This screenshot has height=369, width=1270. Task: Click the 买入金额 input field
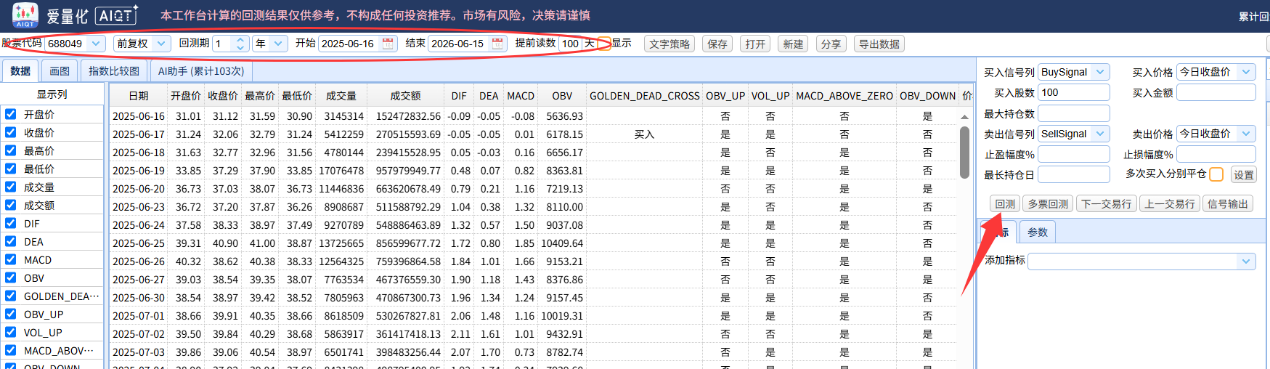coord(1215,92)
